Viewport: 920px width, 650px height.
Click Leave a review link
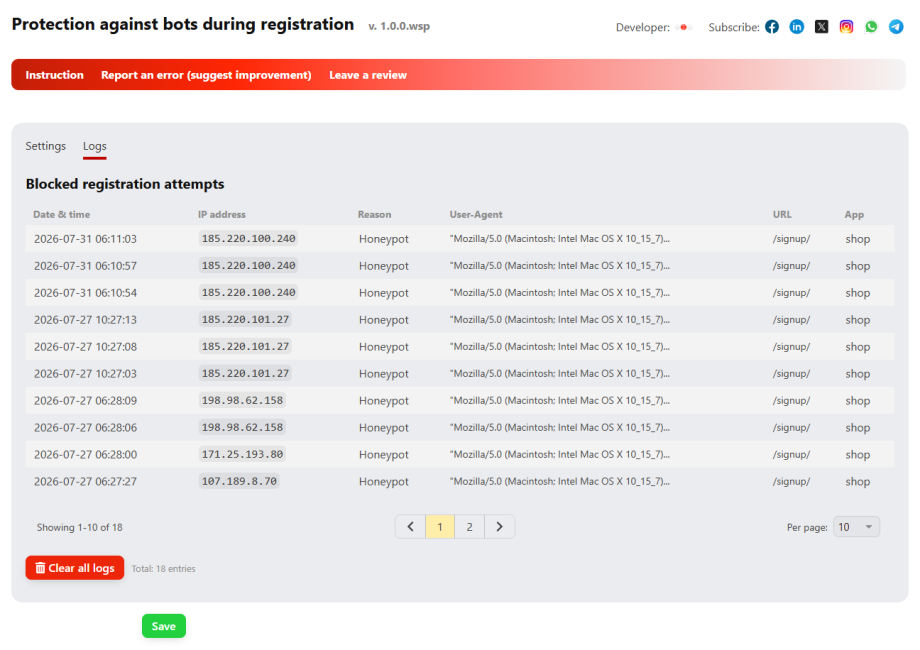(x=368, y=75)
